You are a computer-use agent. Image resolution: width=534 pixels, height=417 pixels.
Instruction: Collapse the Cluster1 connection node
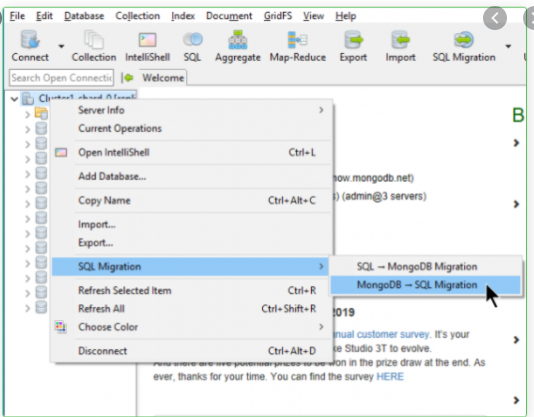point(14,99)
